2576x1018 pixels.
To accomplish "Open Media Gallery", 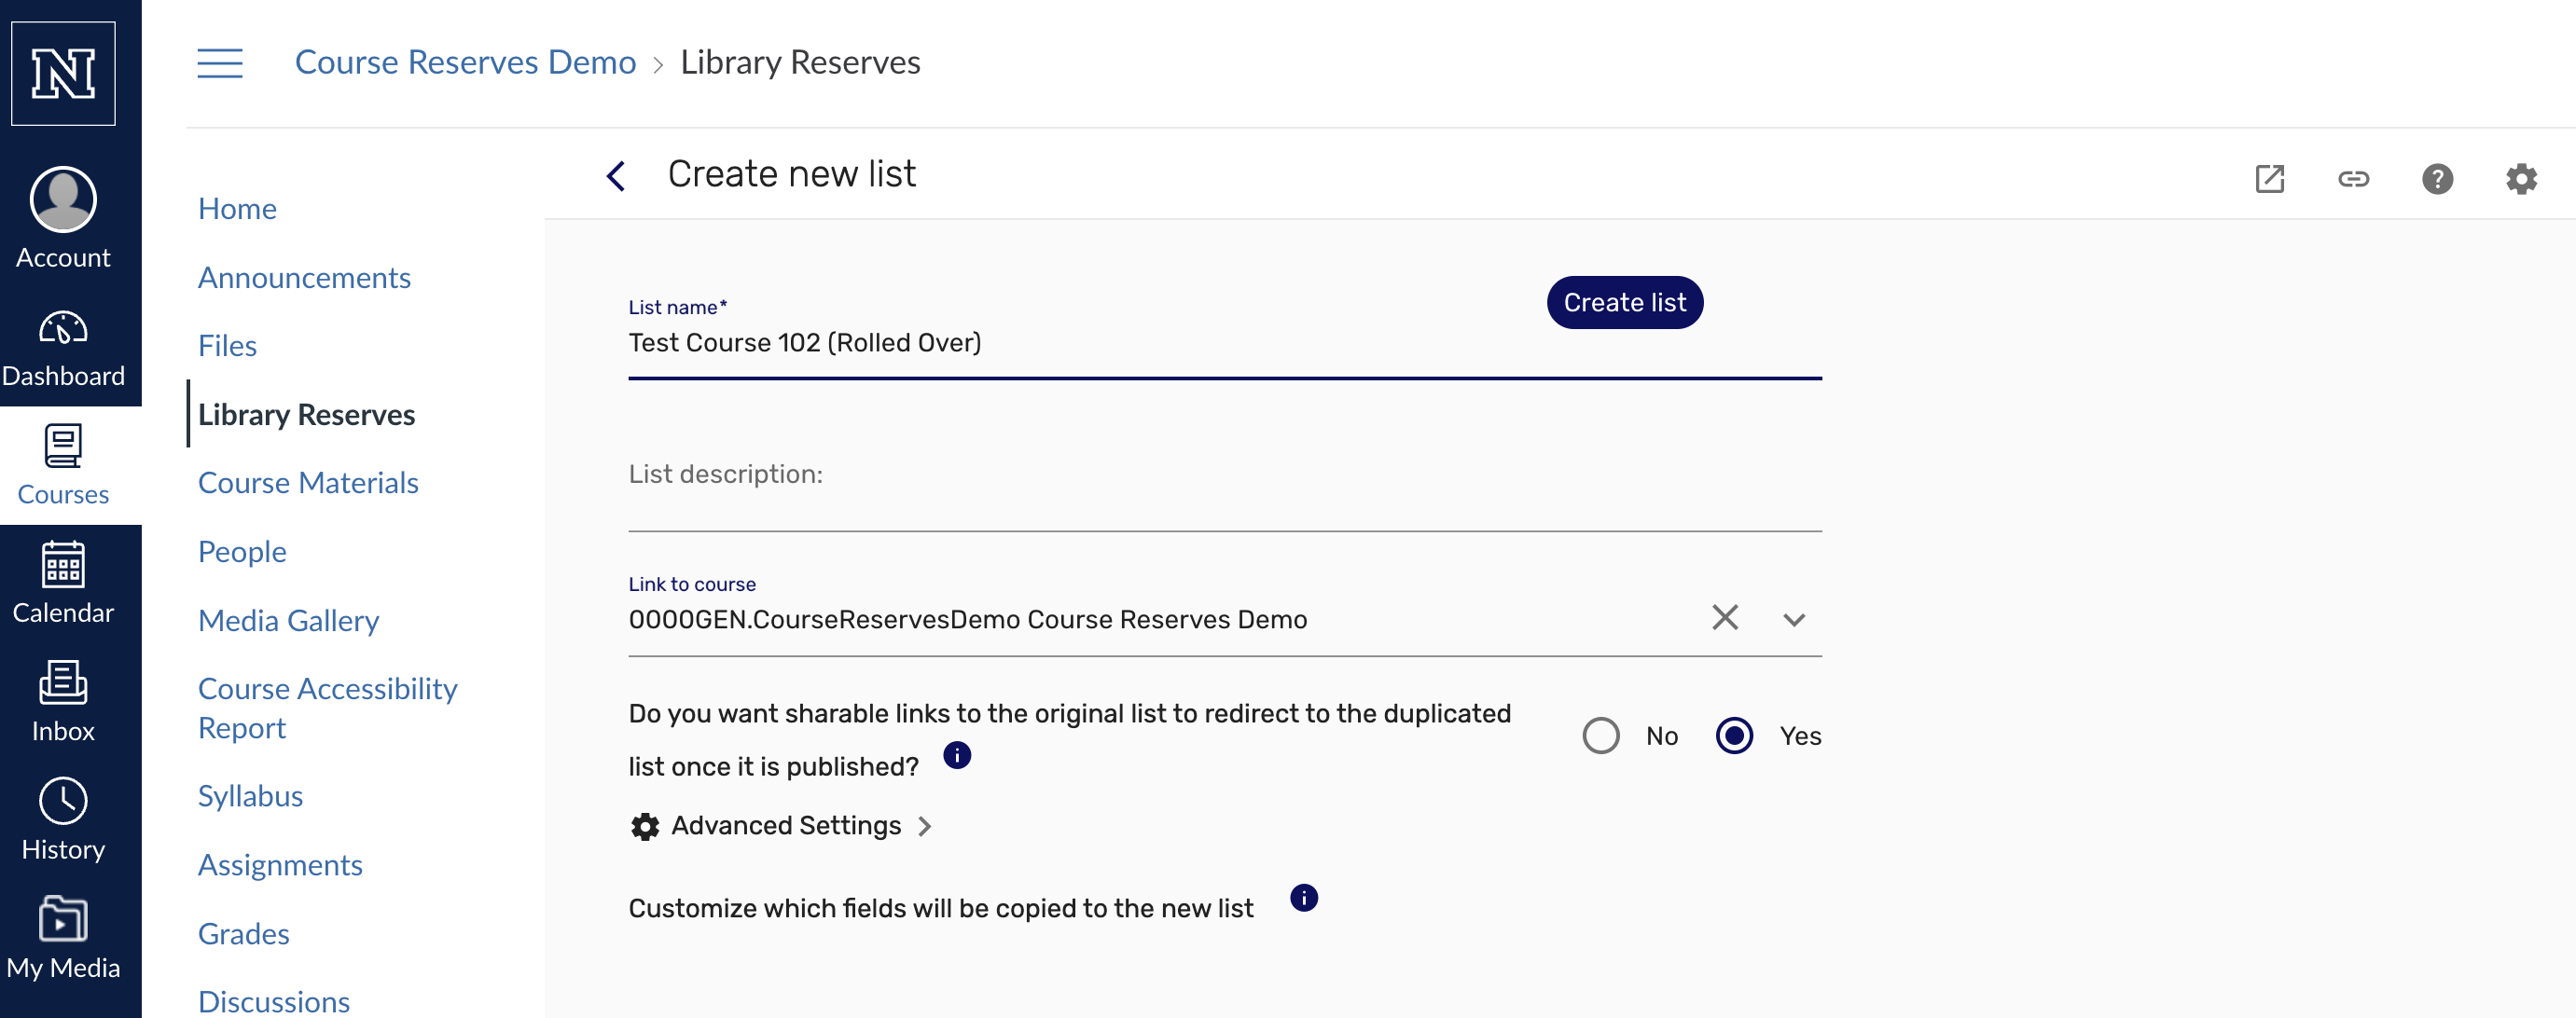I will click(288, 620).
